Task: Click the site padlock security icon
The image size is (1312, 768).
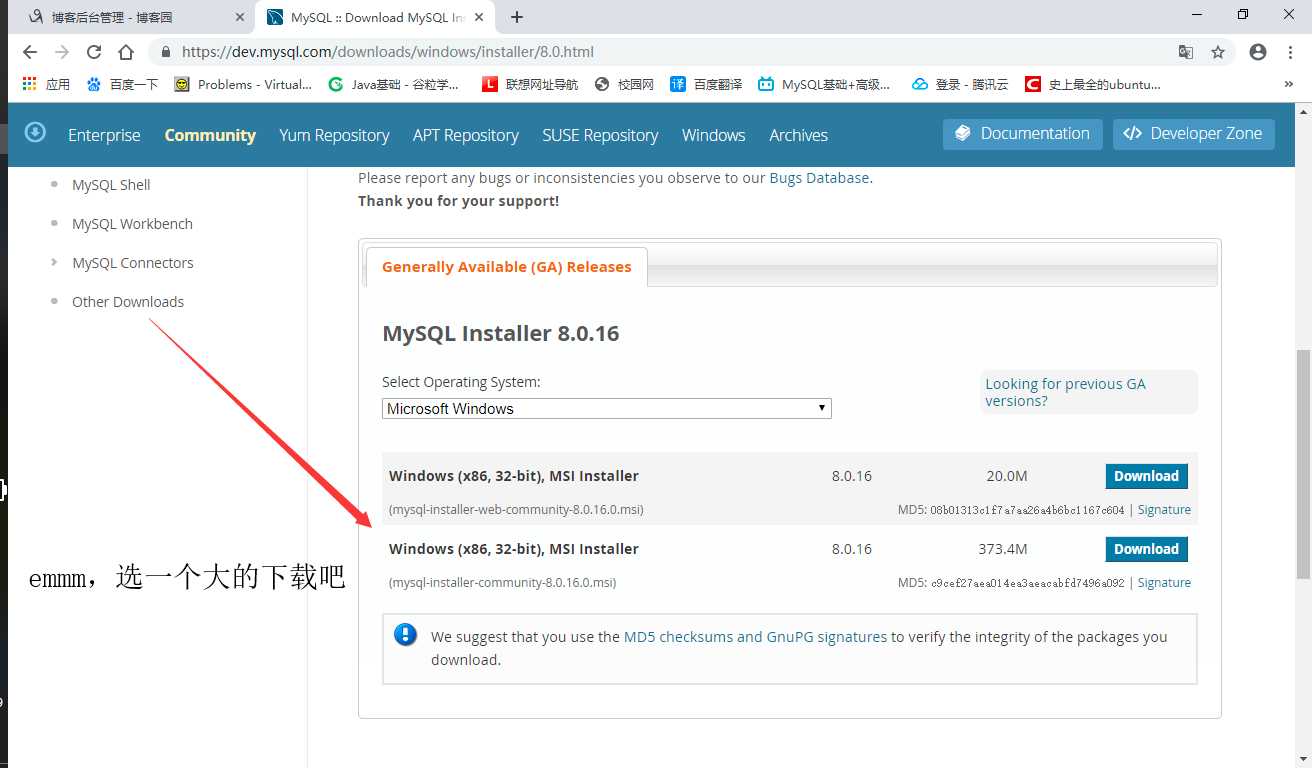Action: [x=166, y=52]
